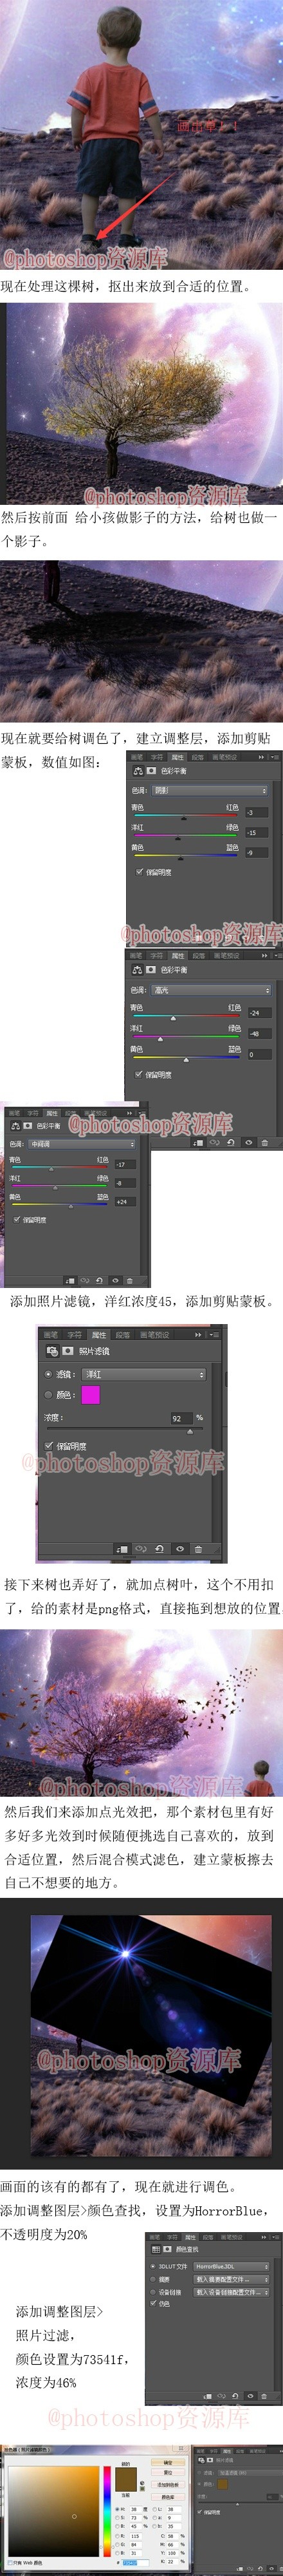The image size is (283, 2576).
Task: Select the 摘要 radio button
Action: coord(153,2280)
